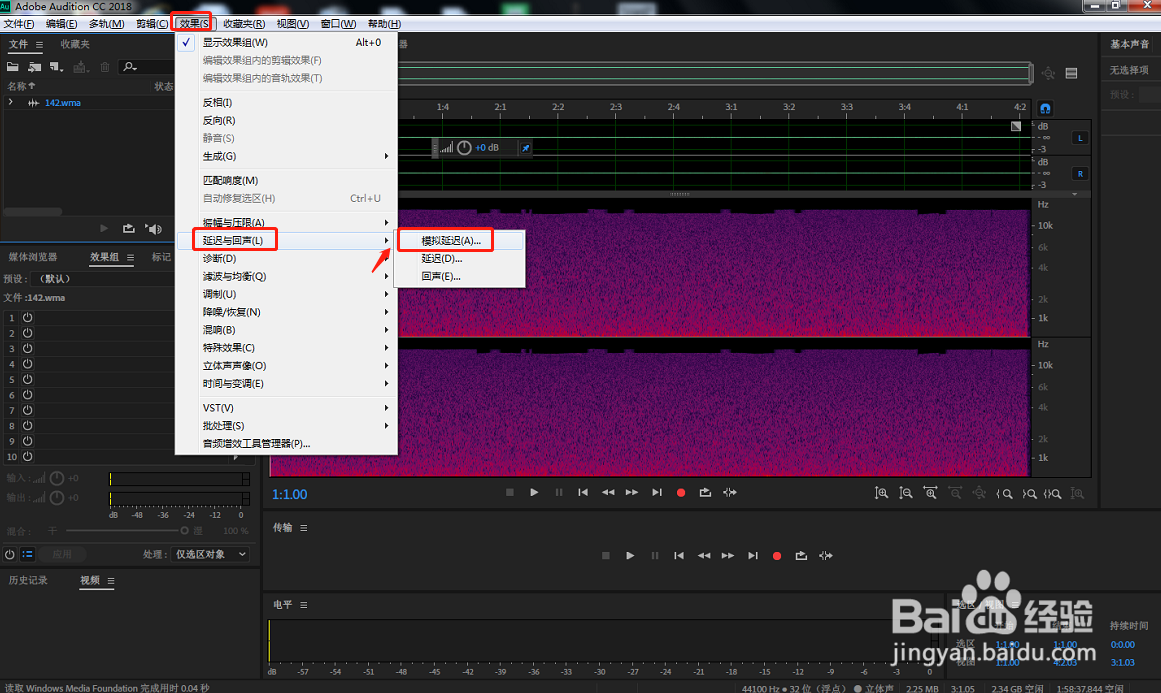Click the HUD volume knob at +0 dB
Image resolution: width=1161 pixels, height=693 pixels.
click(x=464, y=148)
